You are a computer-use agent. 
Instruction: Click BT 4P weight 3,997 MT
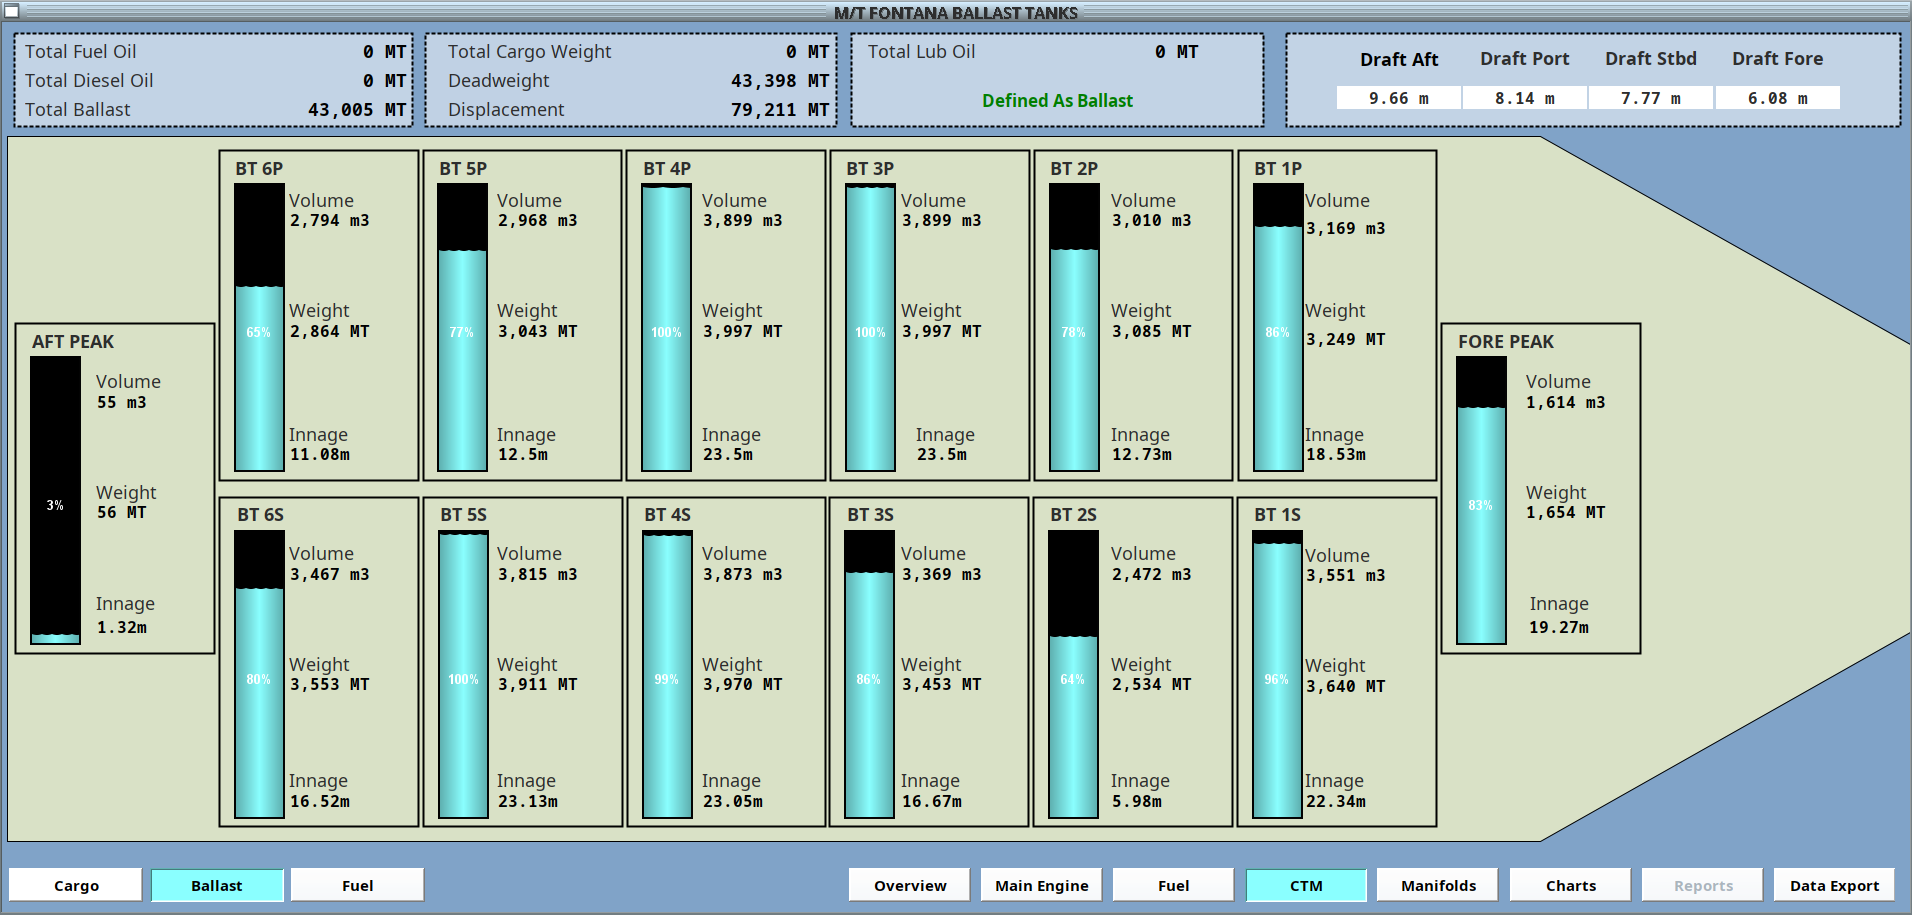coord(742,332)
